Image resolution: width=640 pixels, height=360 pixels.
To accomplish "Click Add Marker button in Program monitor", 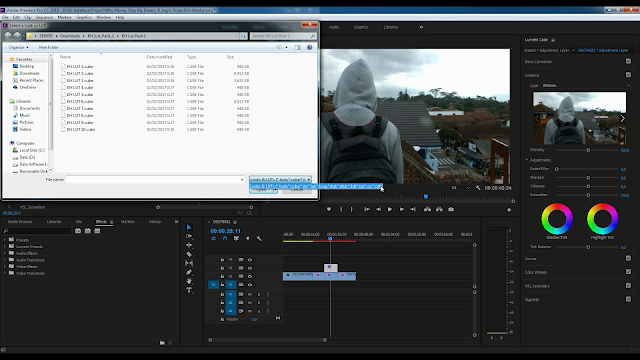I will pyautogui.click(x=329, y=209).
